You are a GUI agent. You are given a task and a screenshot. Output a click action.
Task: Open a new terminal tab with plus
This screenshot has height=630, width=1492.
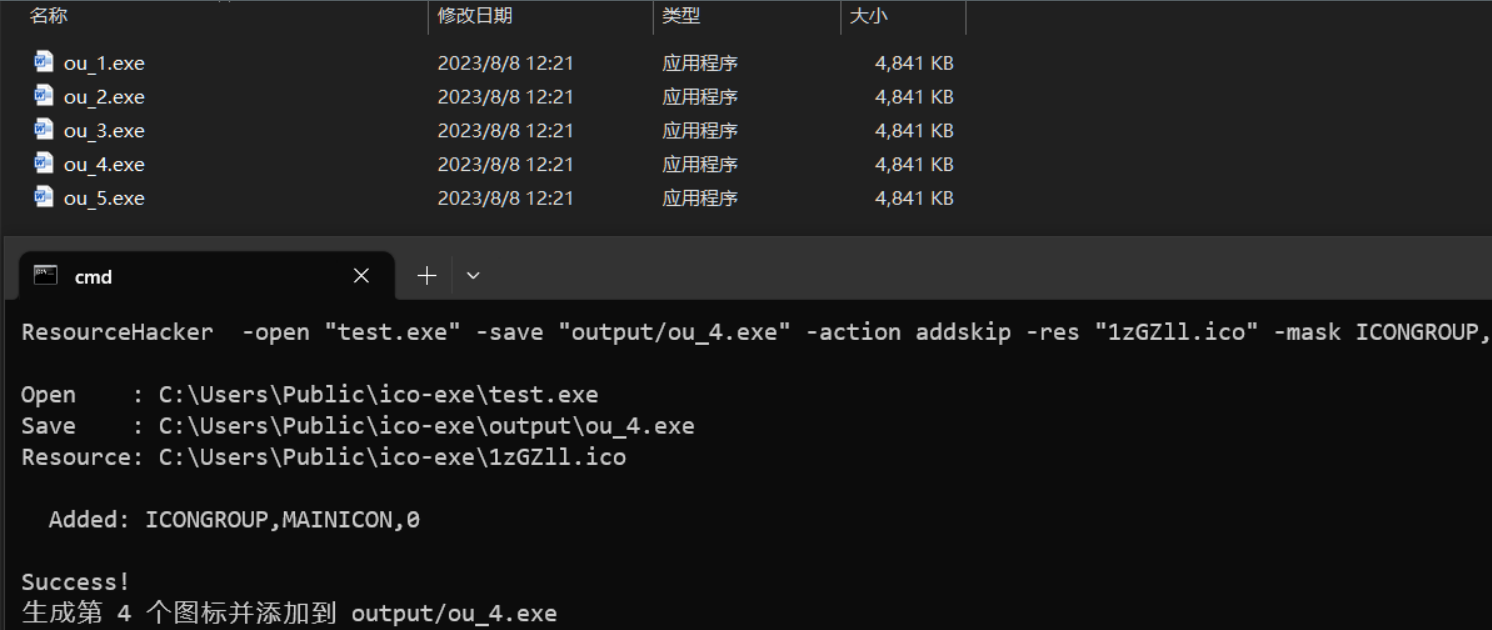point(427,275)
